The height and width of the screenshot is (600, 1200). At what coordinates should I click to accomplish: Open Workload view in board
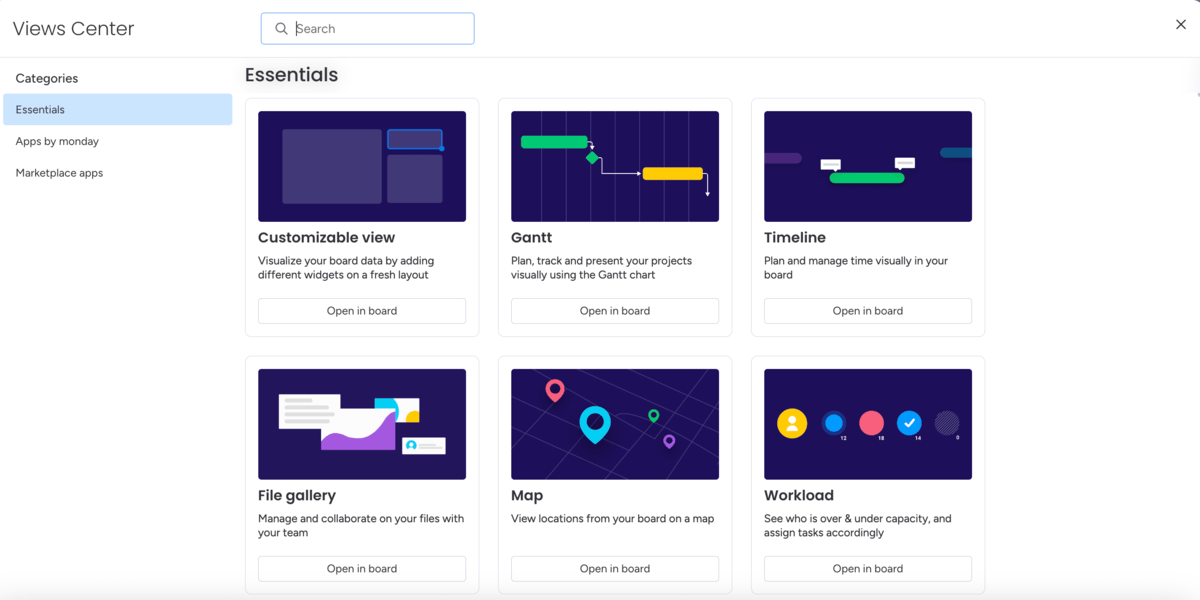click(x=867, y=569)
